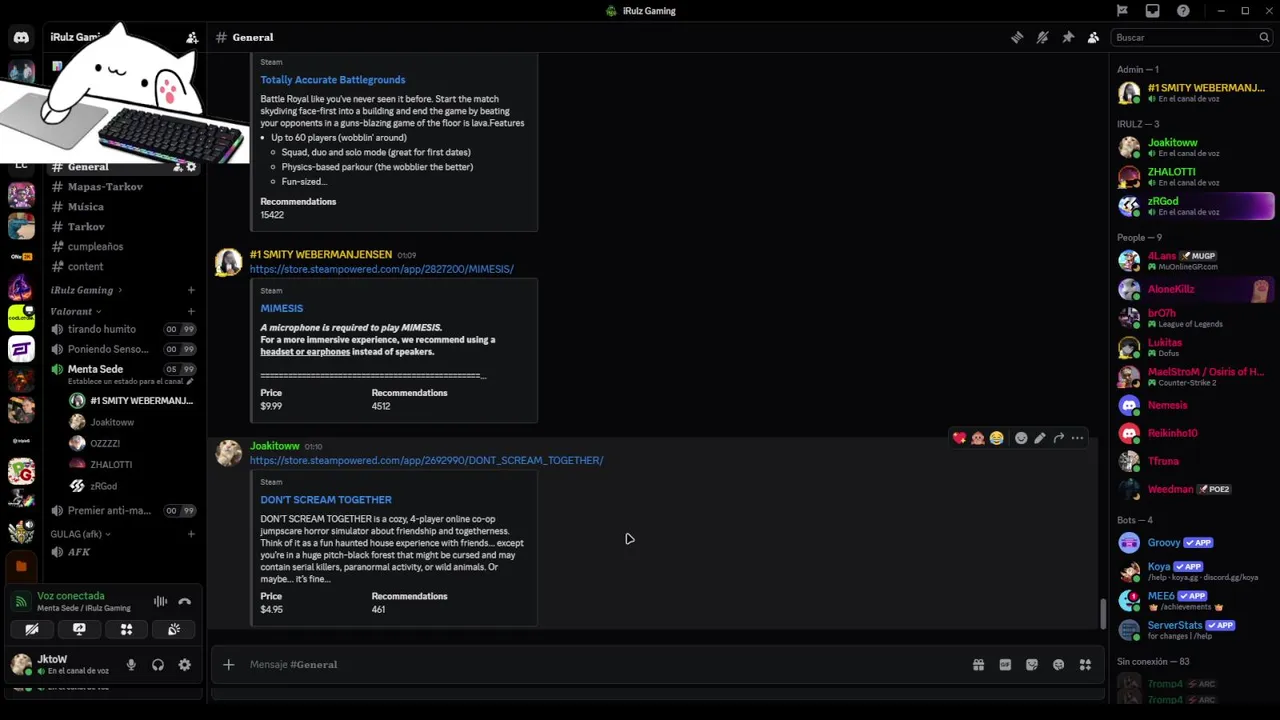The width and height of the screenshot is (1280, 720).
Task: Forward message with the arrow icon
Action: click(1058, 438)
